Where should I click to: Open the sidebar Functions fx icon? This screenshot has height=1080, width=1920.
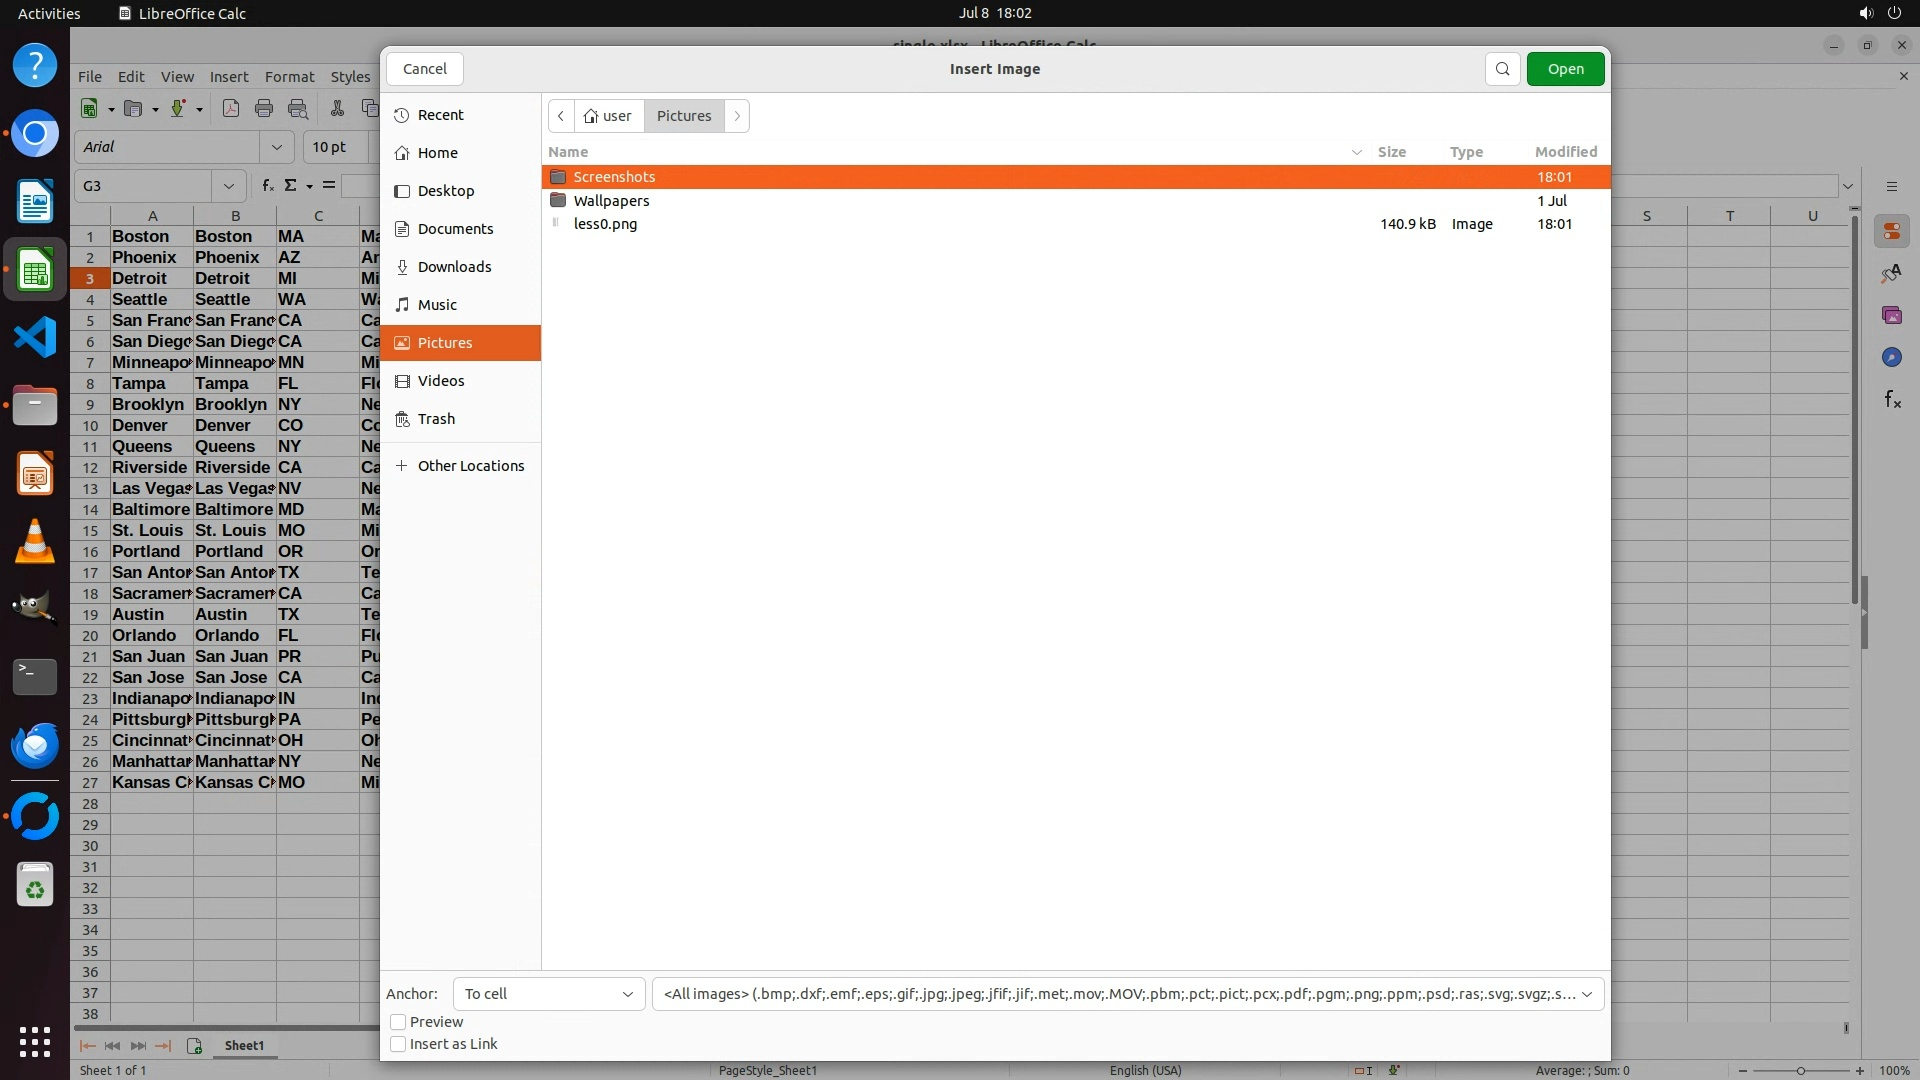pos(1891,400)
